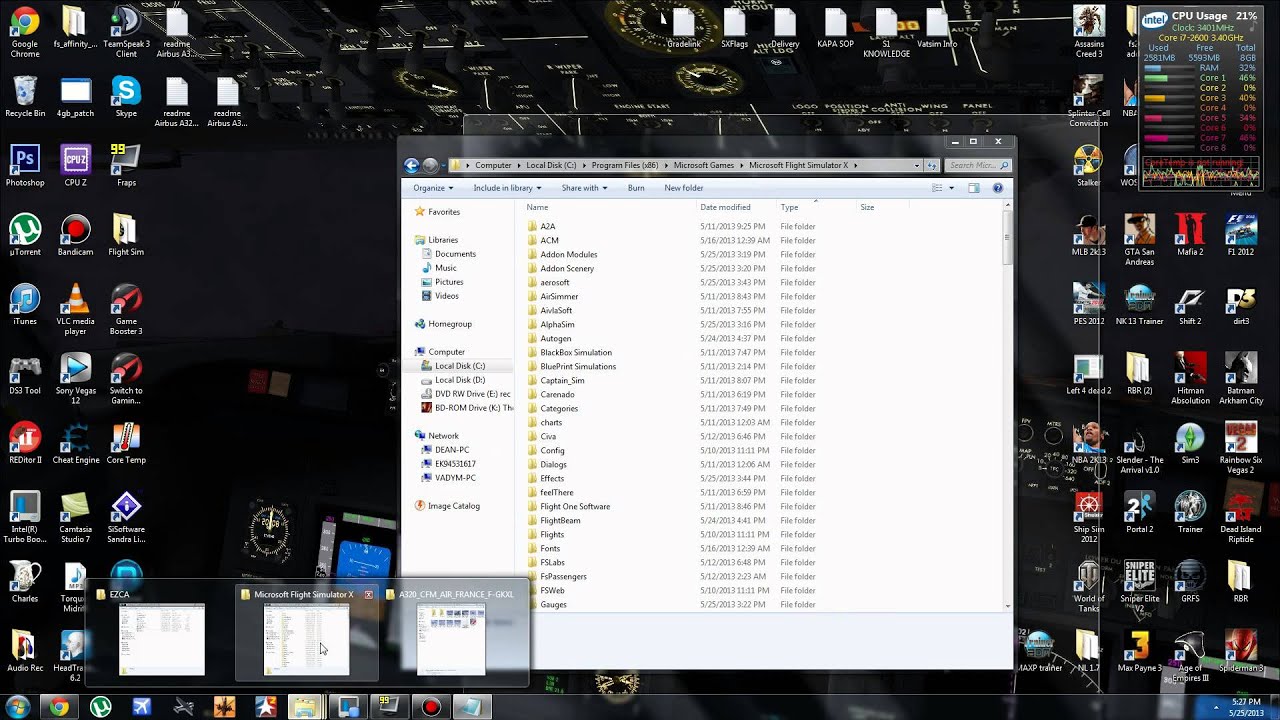Switch to A320_CFM_AIR_FRANCE_F-GKXL window thumbnail
The image size is (1280, 720).
pos(451,640)
